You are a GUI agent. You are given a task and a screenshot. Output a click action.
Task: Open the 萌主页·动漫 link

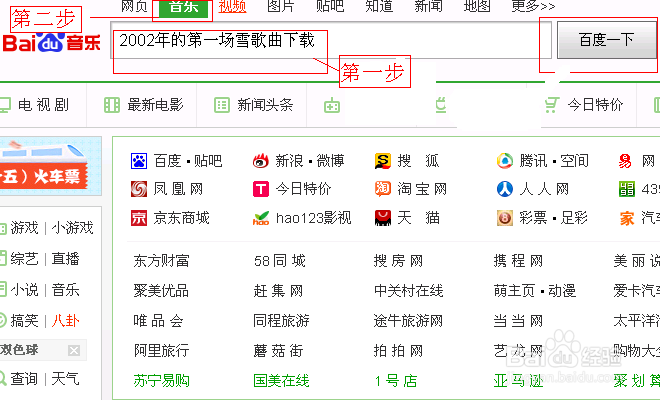(535, 291)
